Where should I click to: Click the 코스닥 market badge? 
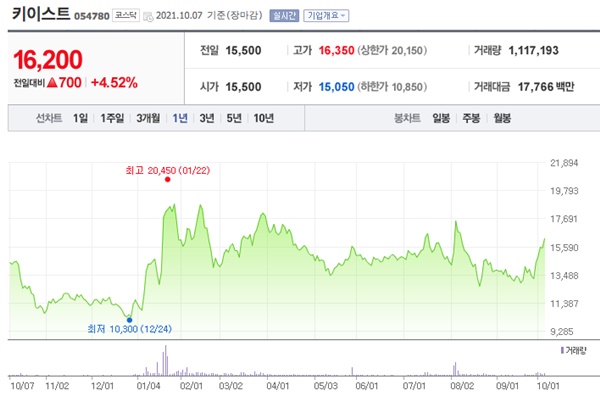coord(126,15)
